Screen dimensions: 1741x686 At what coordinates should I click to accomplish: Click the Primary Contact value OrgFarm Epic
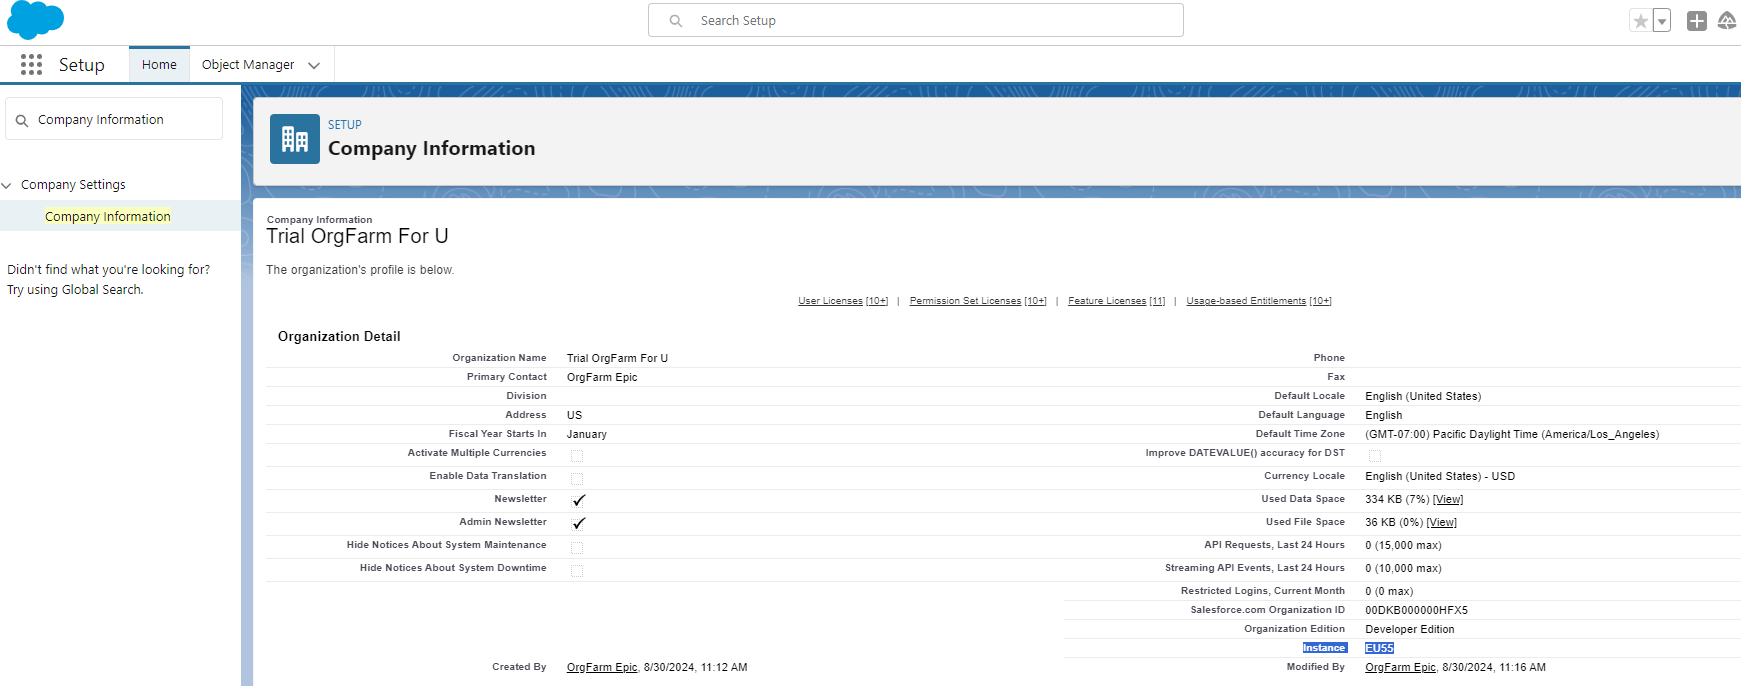(602, 377)
